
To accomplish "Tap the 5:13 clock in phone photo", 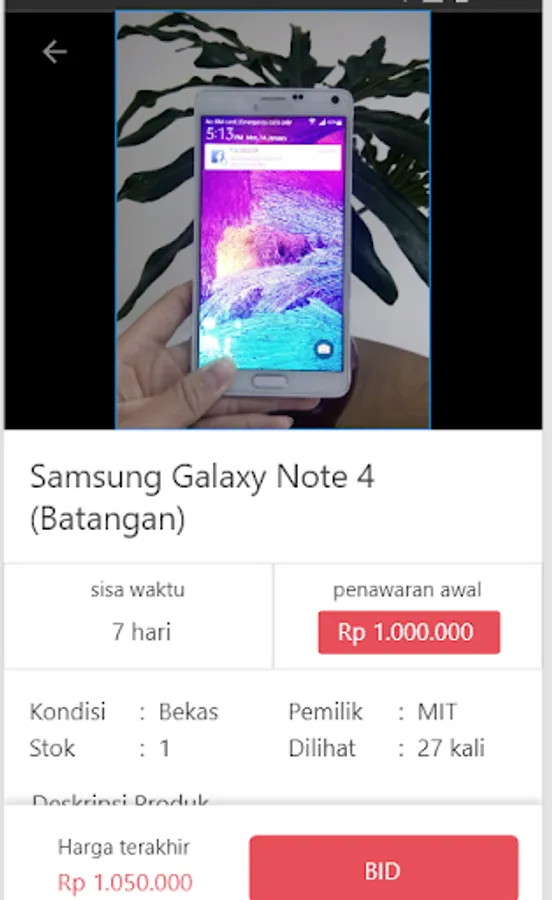I will pyautogui.click(x=220, y=134).
